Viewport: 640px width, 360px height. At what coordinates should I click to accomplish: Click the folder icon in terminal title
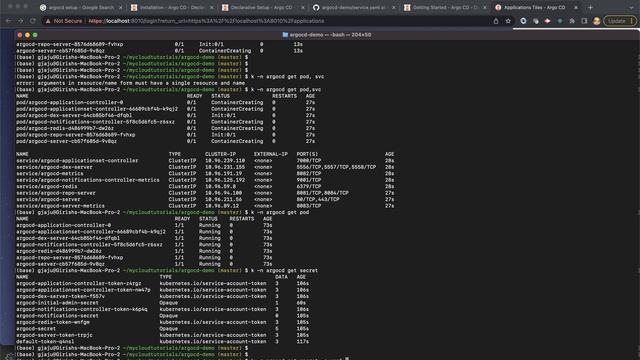(285, 35)
